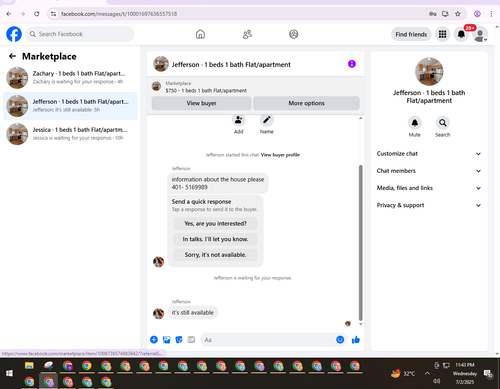This screenshot has width=500, height=389.
Task: Click message 'it's still available'
Action: point(193,313)
